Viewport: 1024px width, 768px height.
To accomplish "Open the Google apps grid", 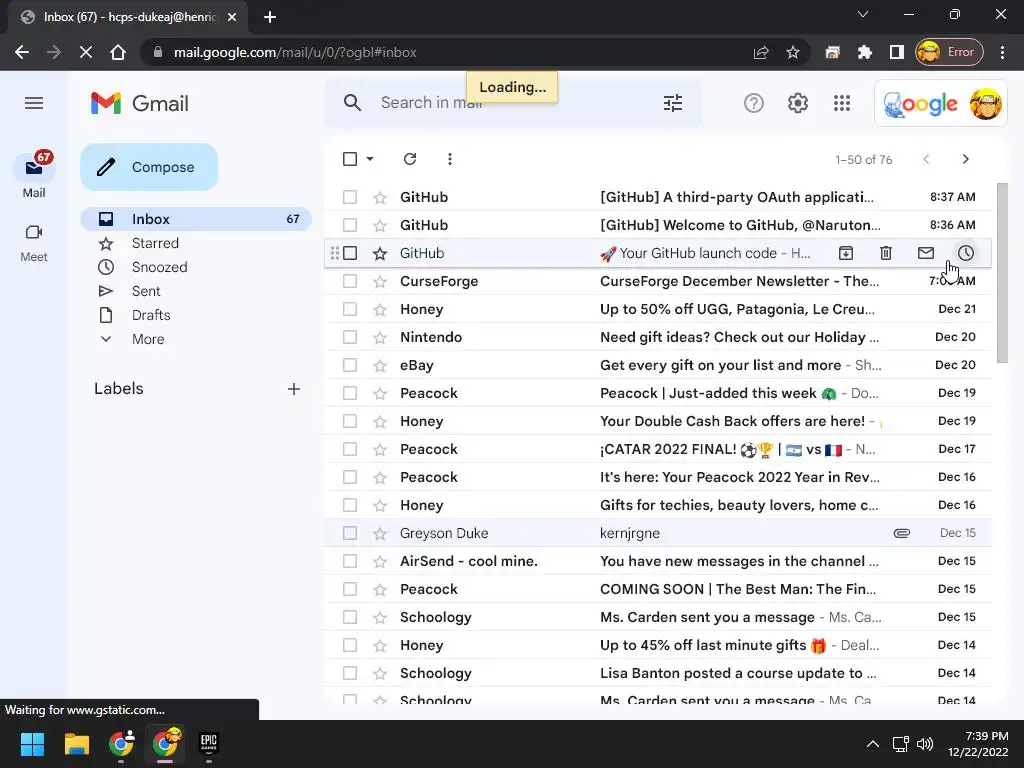I will (842, 103).
